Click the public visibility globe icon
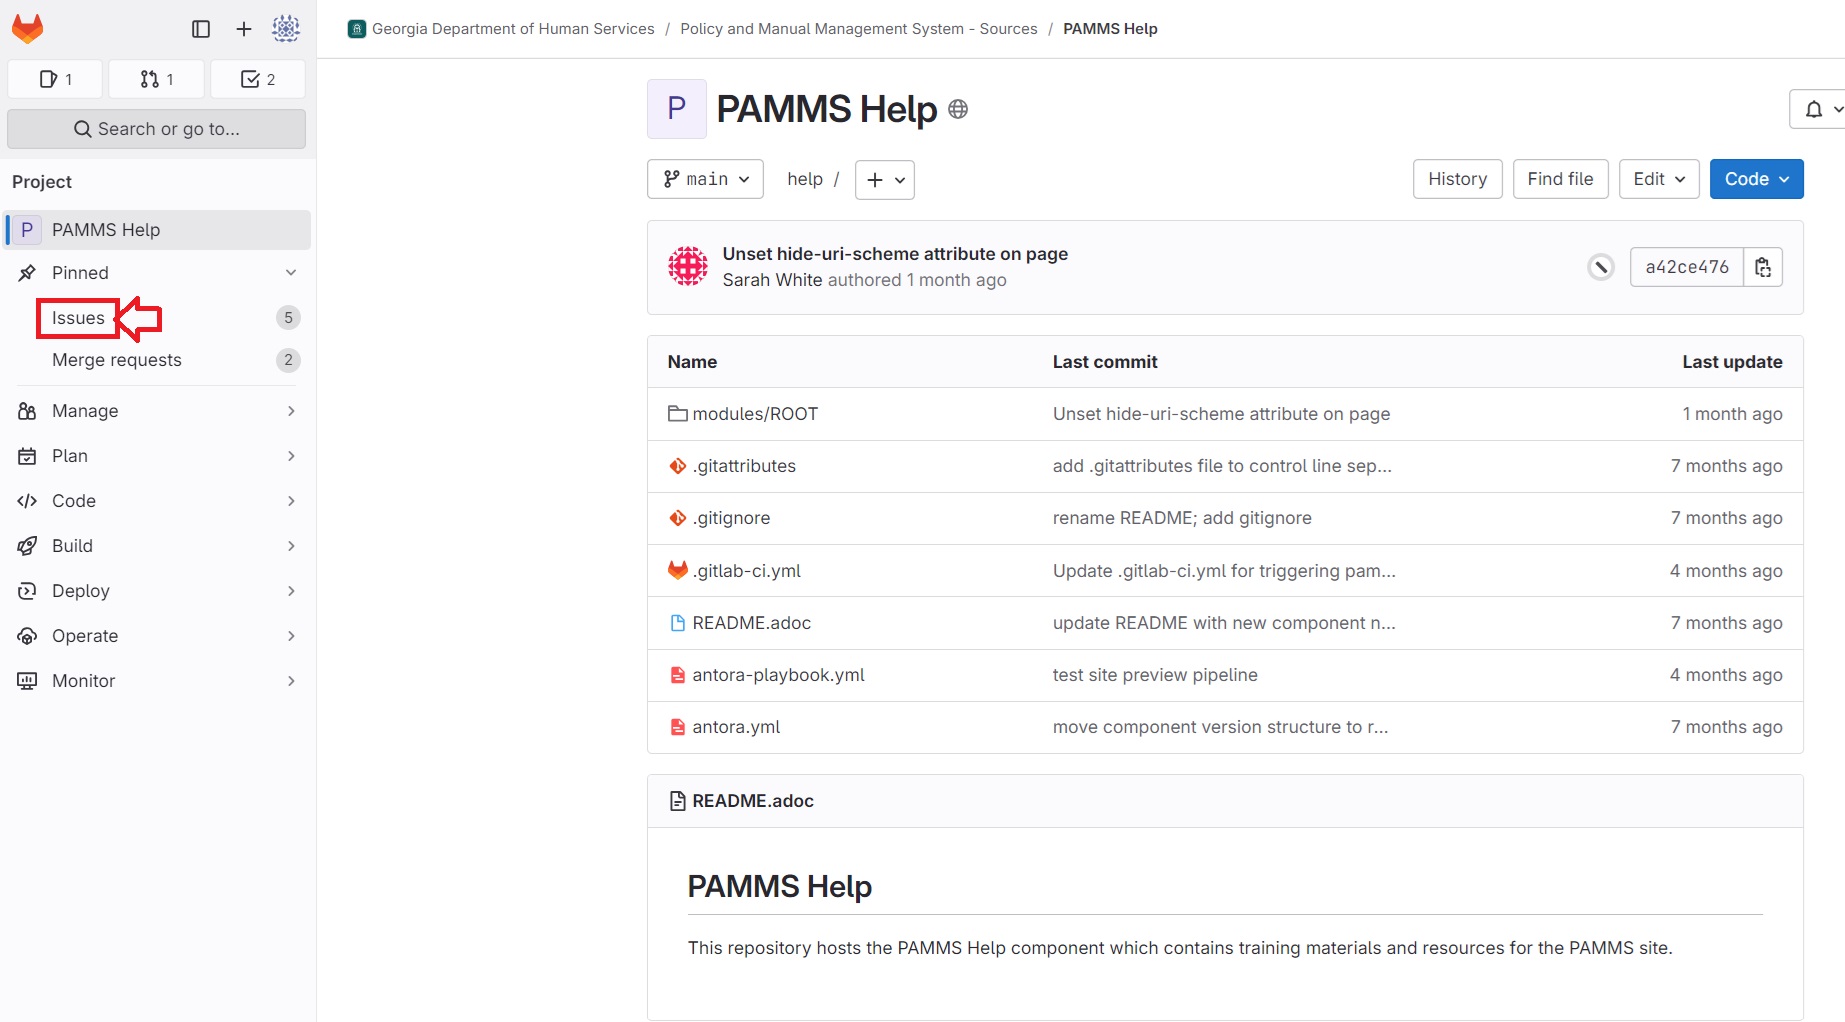Screen dimensions: 1845x1022 point(958,109)
